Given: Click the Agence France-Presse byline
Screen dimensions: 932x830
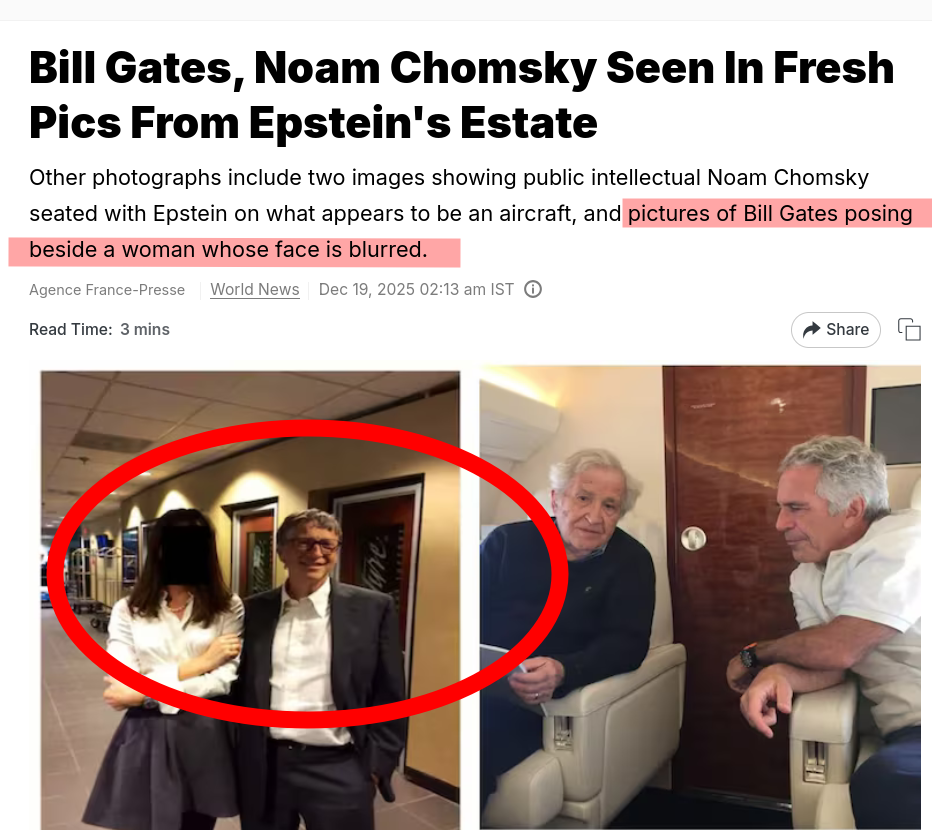Looking at the screenshot, I should click(107, 289).
